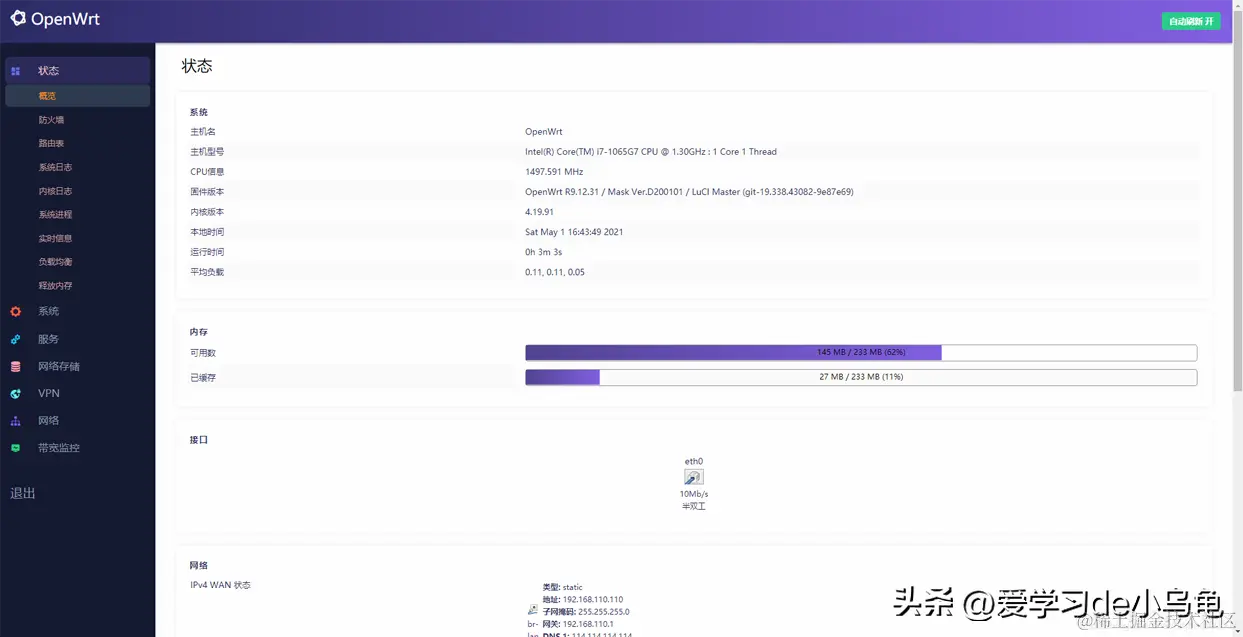Click the 网络存储 database icon
The width and height of the screenshot is (1243, 637).
(14, 365)
